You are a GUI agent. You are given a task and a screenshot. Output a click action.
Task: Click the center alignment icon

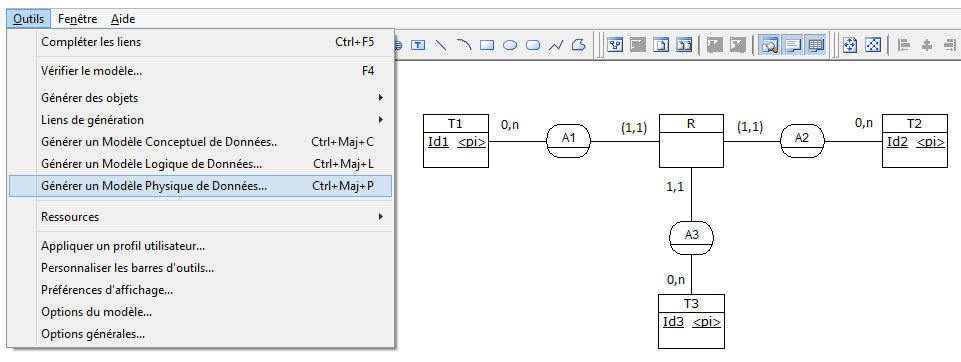[927, 45]
